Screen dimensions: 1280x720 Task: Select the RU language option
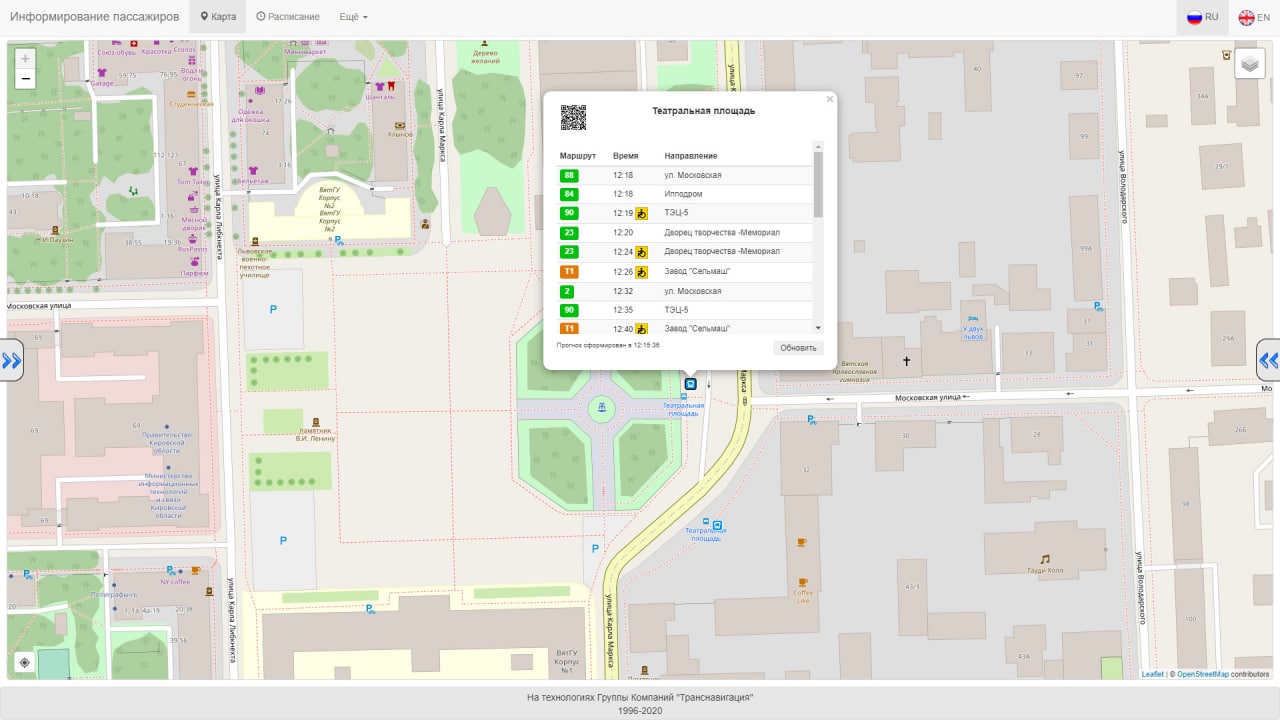tap(1202, 17)
